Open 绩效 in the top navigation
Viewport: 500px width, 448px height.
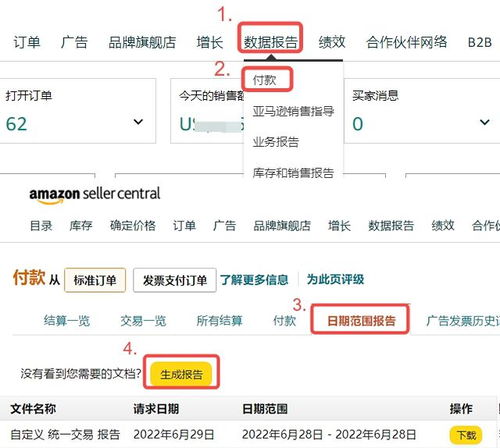tap(332, 42)
